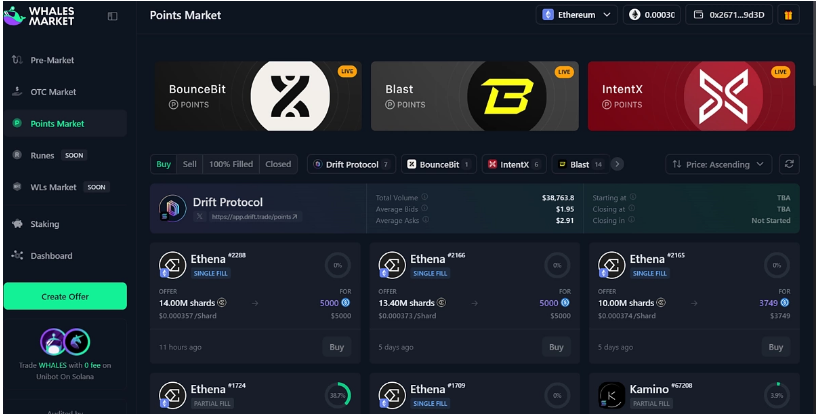This screenshot has height=415, width=817.
Task: Open the app.drift.trade/points link
Action: coord(254,216)
